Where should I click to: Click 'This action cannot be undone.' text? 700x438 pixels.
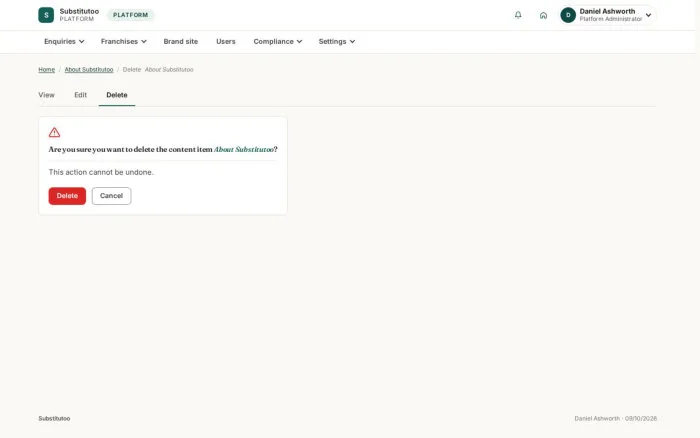101,172
